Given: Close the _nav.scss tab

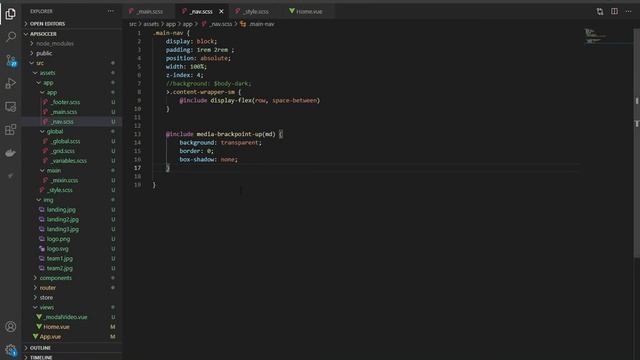Looking at the screenshot, I should point(221,11).
